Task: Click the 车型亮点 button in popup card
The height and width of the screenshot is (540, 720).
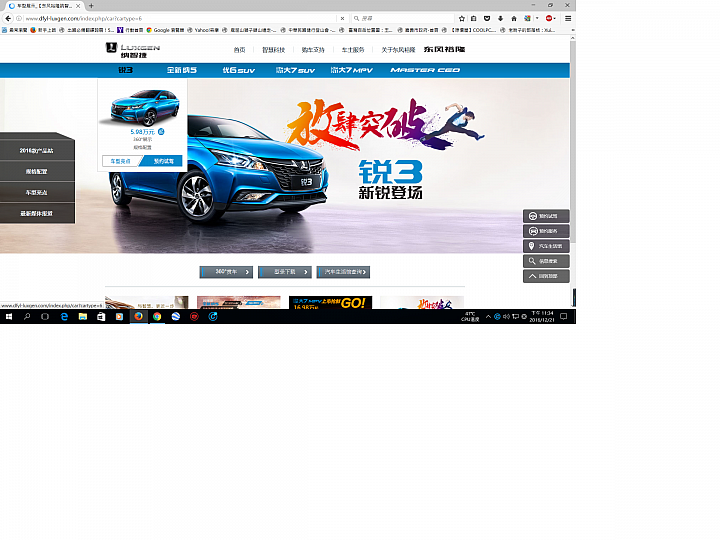Action: 120,161
